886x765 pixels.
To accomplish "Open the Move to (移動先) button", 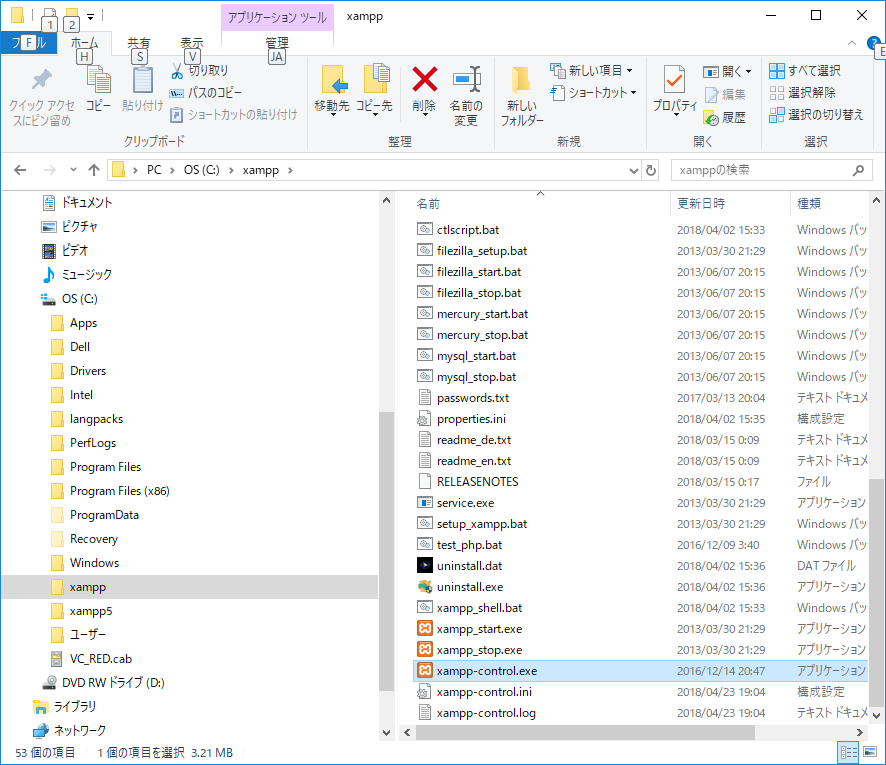I will click(332, 89).
